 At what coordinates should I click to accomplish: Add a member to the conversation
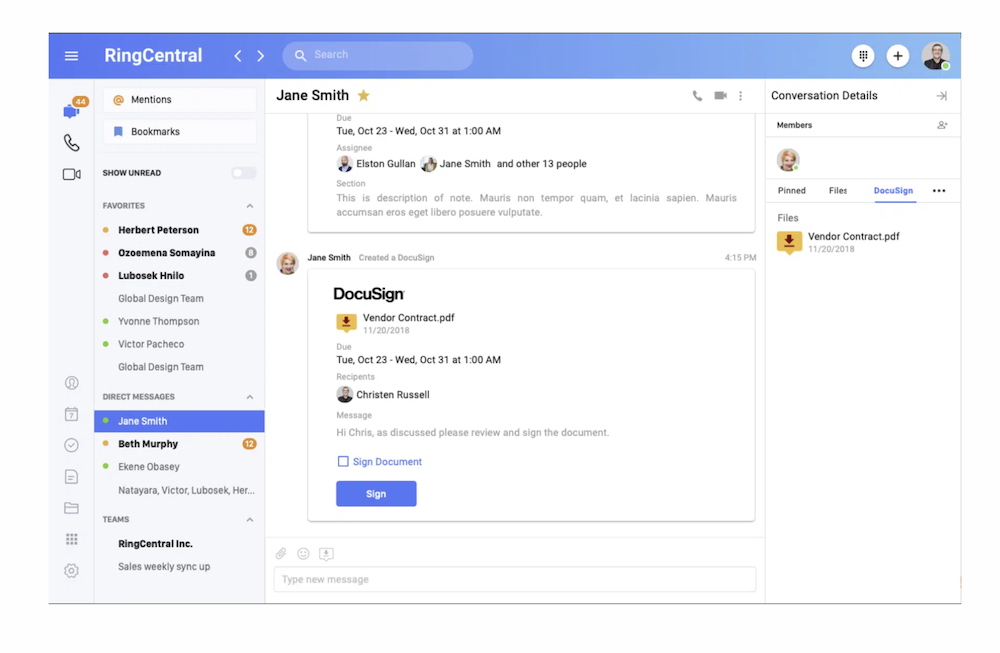click(x=942, y=125)
